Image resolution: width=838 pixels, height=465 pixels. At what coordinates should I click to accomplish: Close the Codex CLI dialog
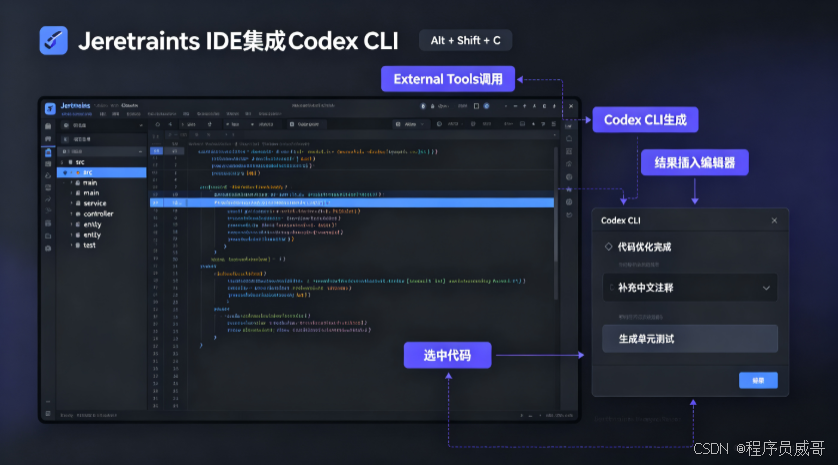pyautogui.click(x=774, y=220)
